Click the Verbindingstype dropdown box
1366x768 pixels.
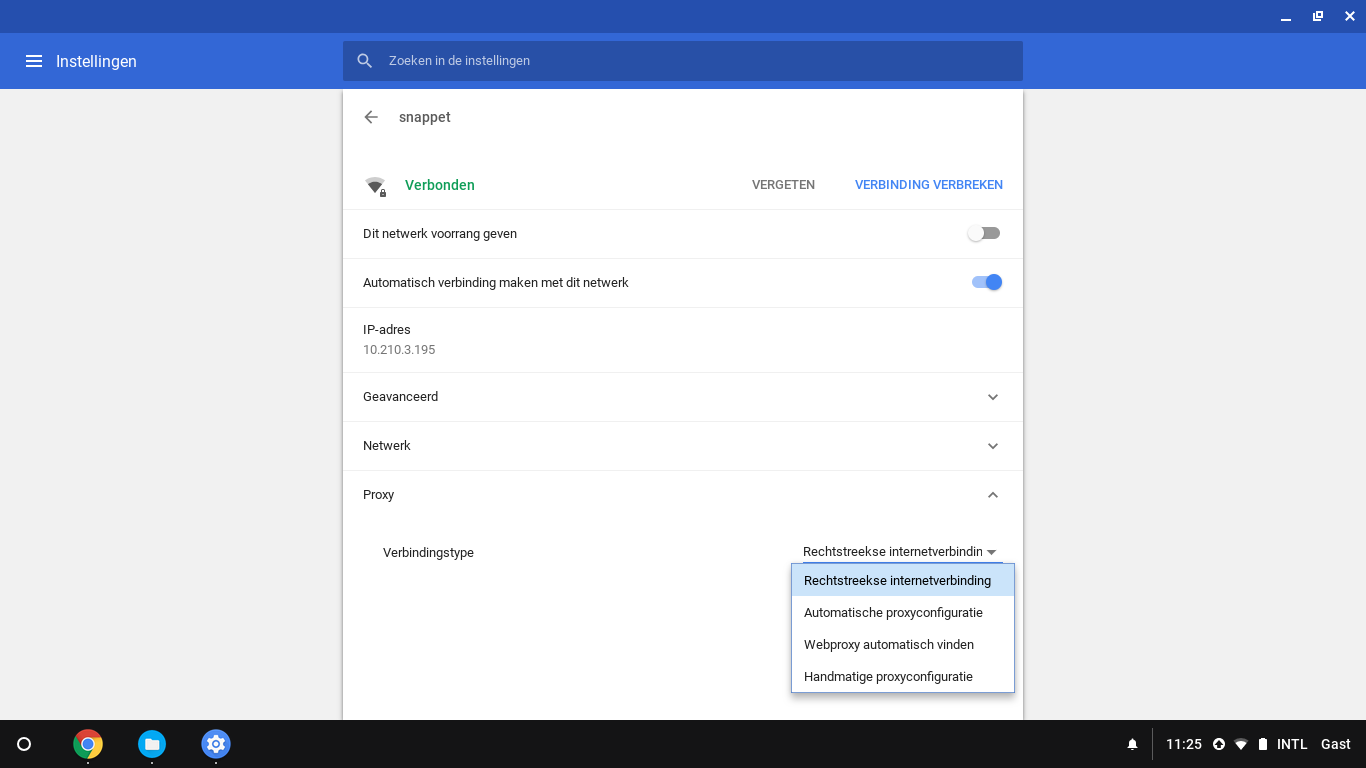[900, 552]
